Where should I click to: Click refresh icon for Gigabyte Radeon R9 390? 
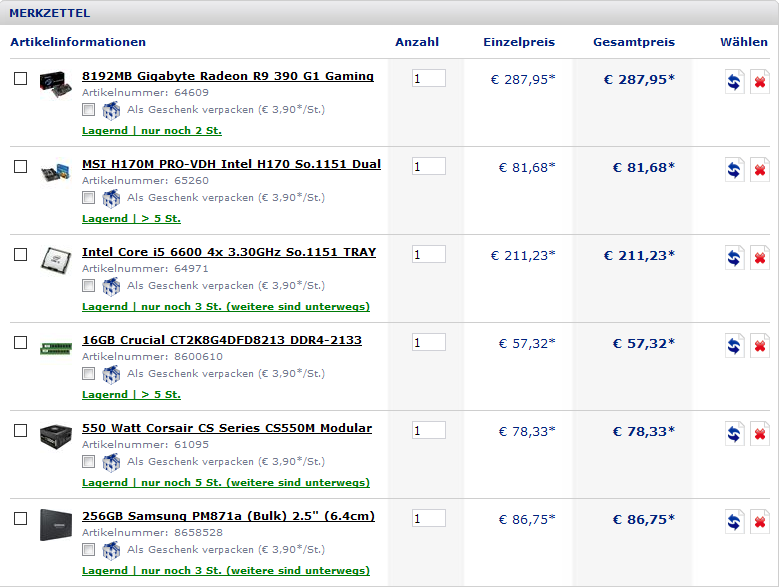tap(734, 81)
